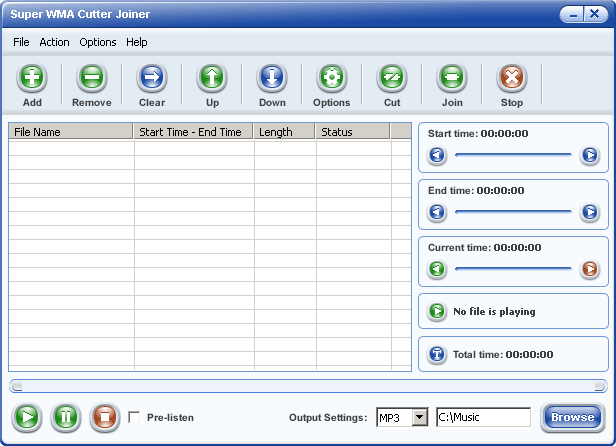Click the Clear list toolbar icon
Screen dimensions: 616x446
152,77
